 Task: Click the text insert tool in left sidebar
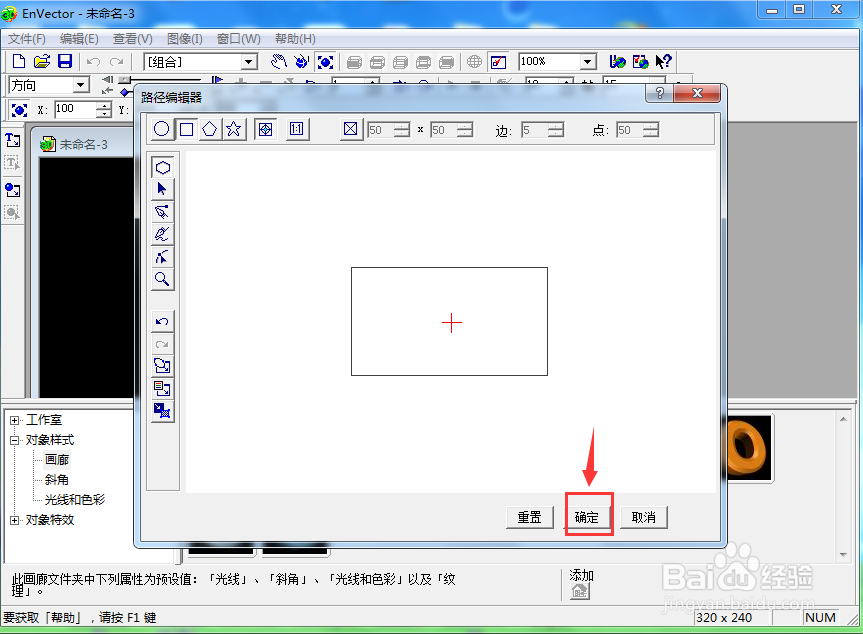[13, 140]
